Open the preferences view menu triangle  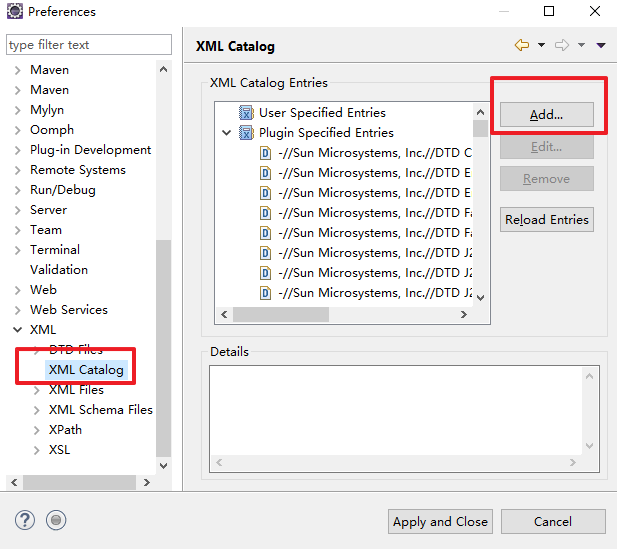[x=601, y=45]
